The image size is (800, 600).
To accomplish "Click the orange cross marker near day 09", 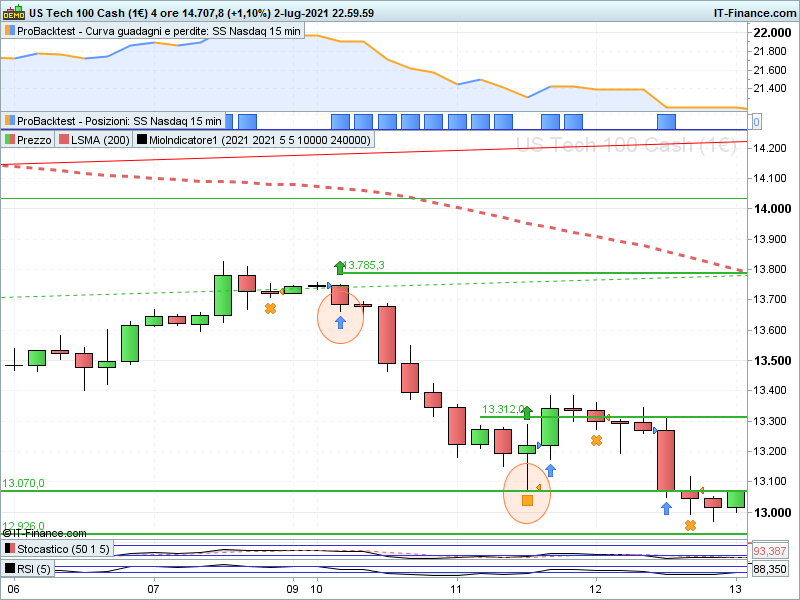I will [x=270, y=309].
